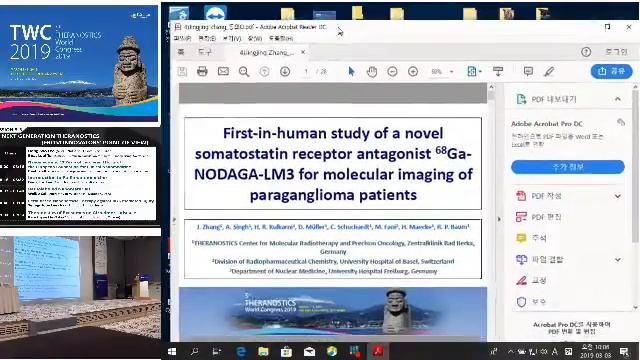
Task: Click the document title text in the PDF
Action: pyautogui.click(x=333, y=164)
